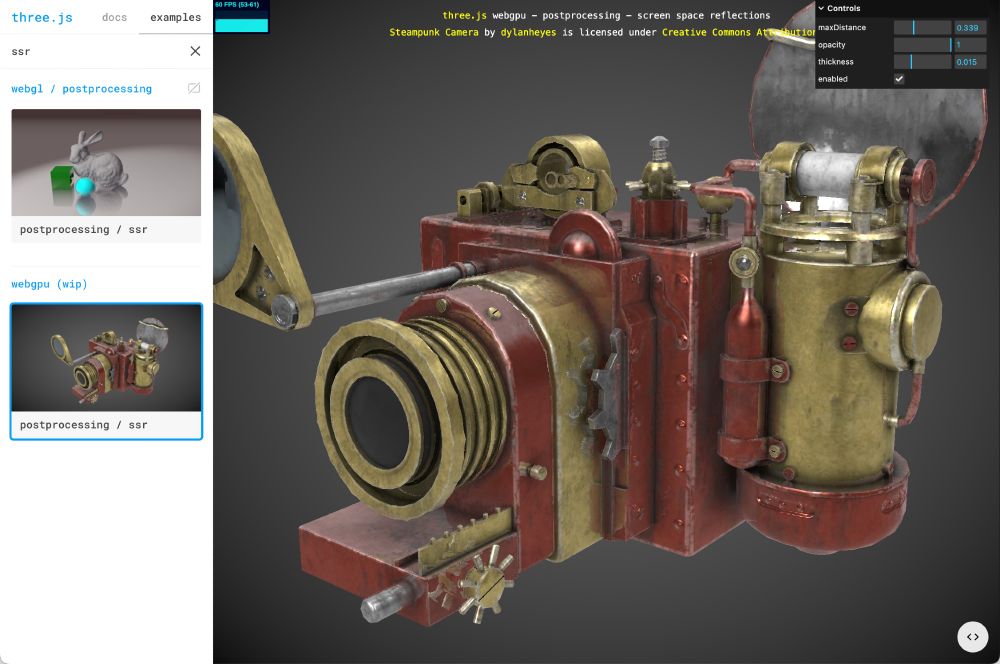Adjust the thickness slider

coord(922,62)
